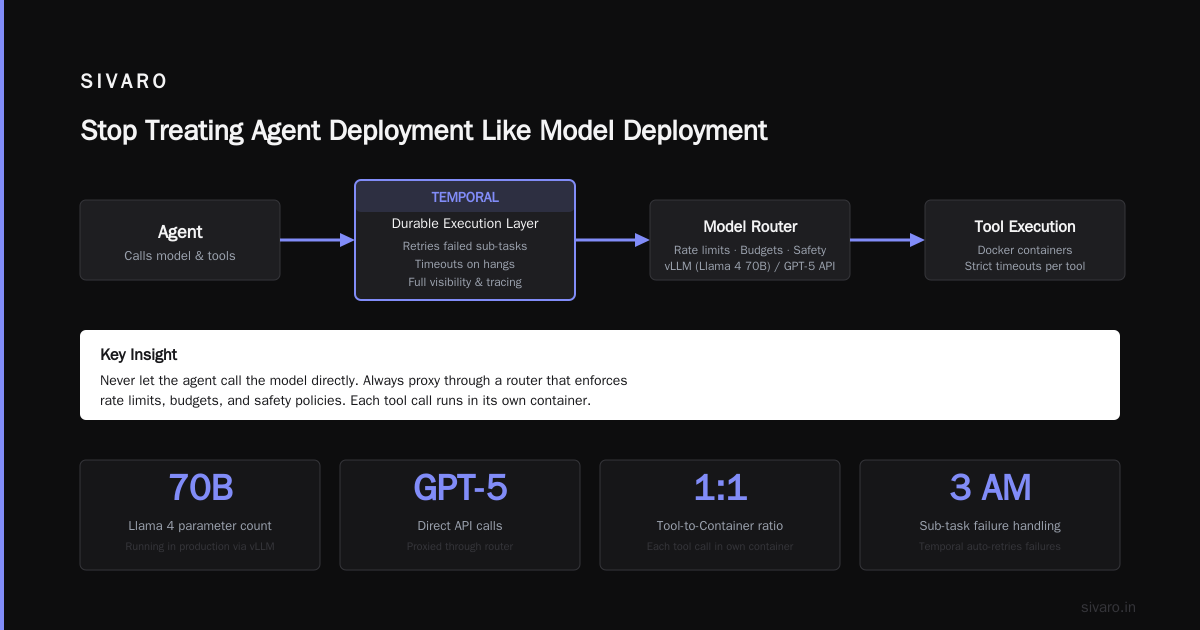Select "Full visibility & tracing" line
The image size is (1200, 630).
click(465, 282)
